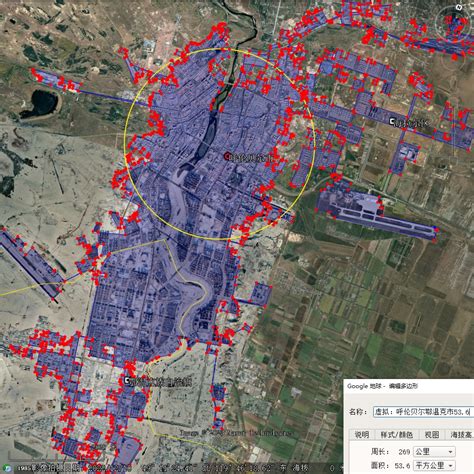Image resolution: width=474 pixels, height=474 pixels.
Task: Open the 面积 unit dropdown showing 平方公里
Action: pos(434,465)
